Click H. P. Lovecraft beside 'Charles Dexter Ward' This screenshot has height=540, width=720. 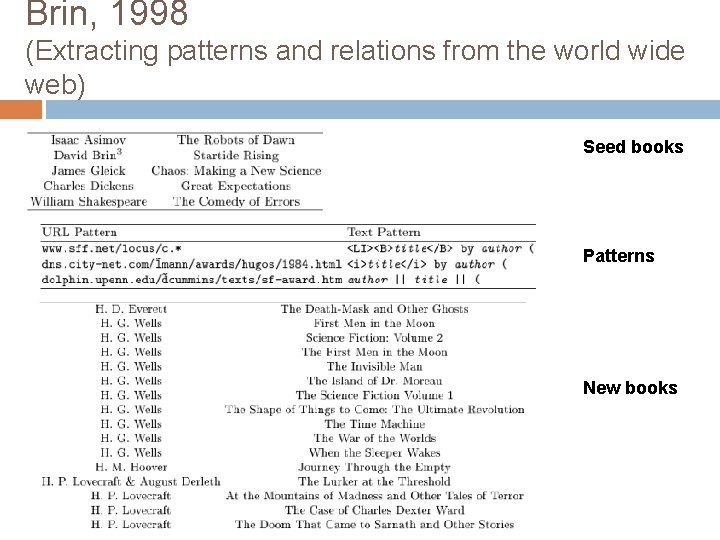(131, 510)
